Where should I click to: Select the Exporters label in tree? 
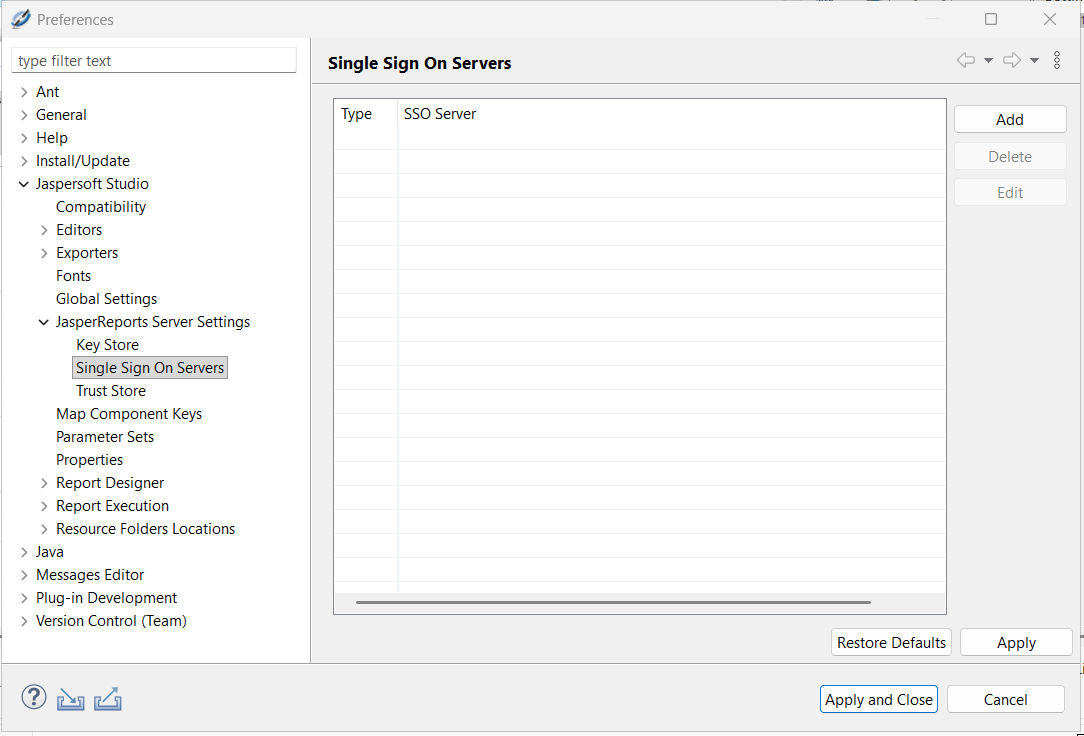[x=87, y=253]
